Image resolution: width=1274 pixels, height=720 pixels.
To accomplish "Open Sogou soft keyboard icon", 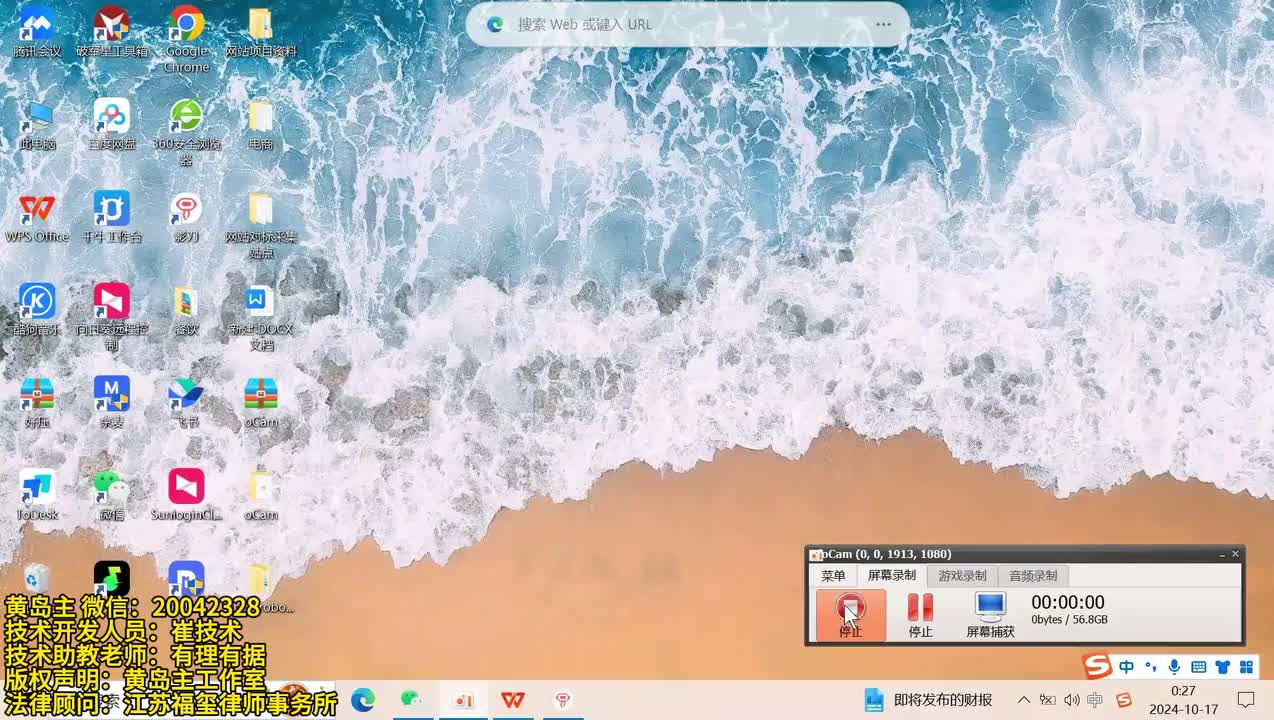I will (1198, 667).
